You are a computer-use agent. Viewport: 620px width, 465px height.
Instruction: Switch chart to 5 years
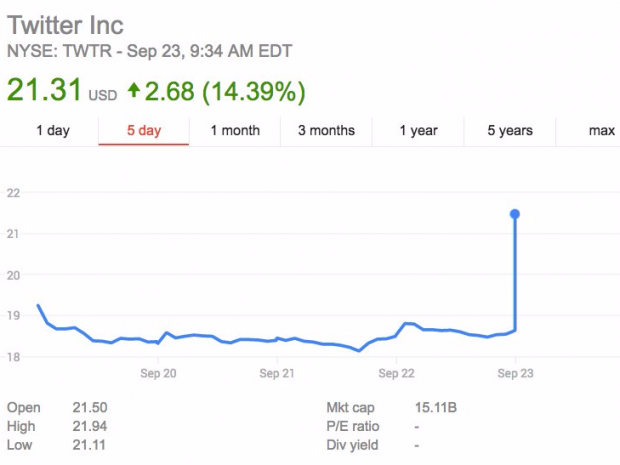[510, 131]
